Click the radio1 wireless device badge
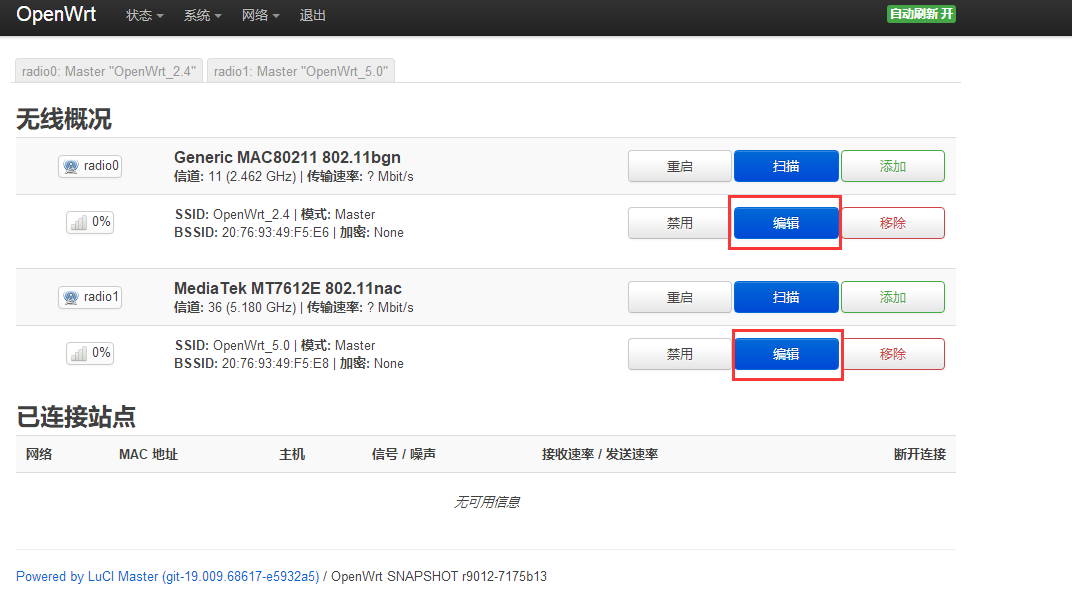The image size is (1072, 593). pyautogui.click(x=90, y=297)
